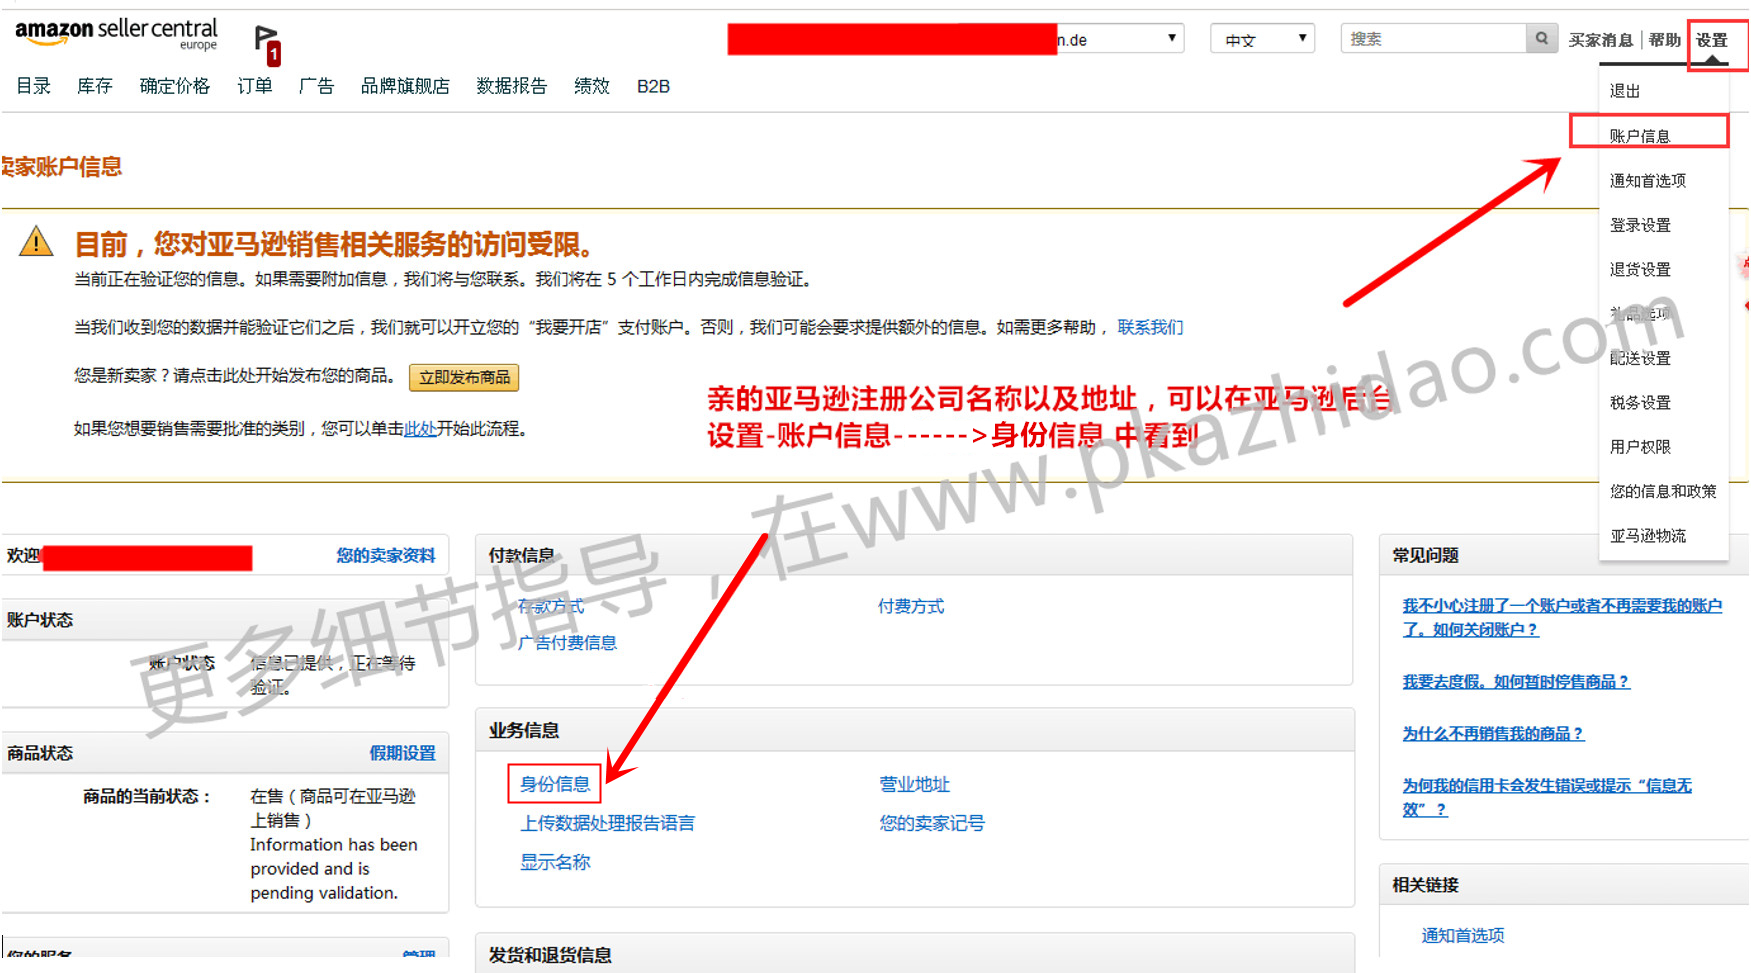Click the search magnifier icon
Viewport: 1751px width, 973px height.
pos(1542,39)
